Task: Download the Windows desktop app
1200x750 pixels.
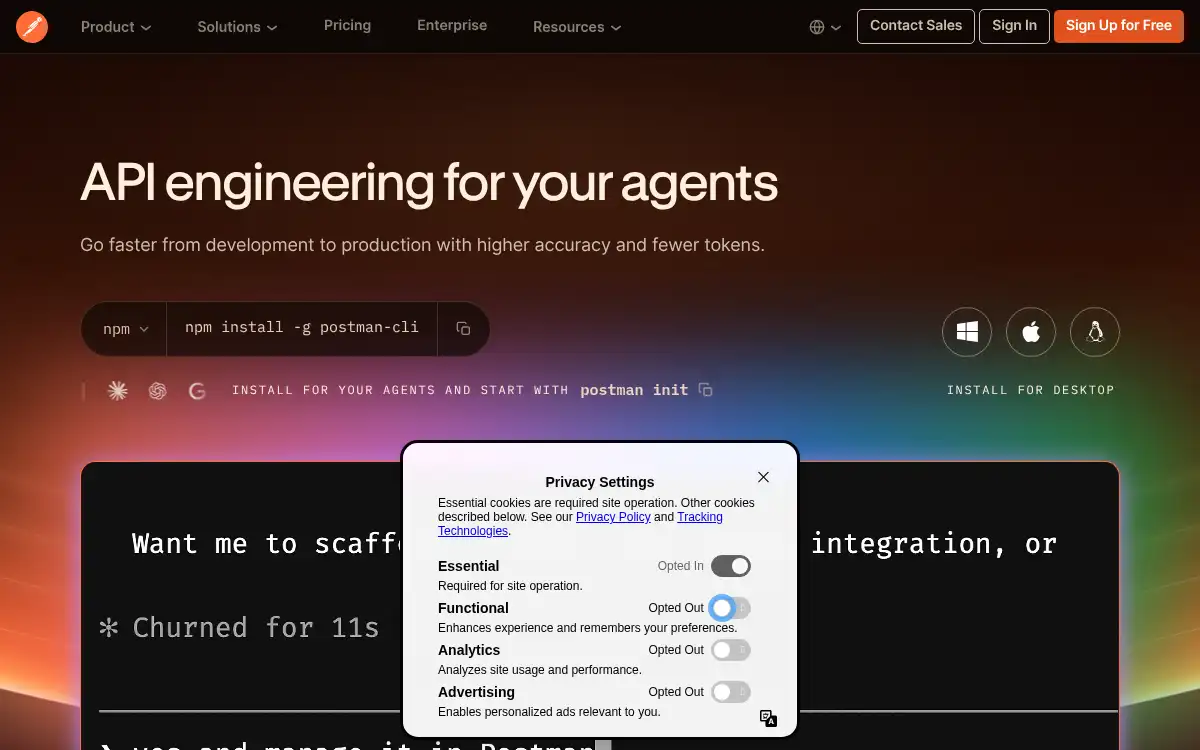Action: pos(967,332)
